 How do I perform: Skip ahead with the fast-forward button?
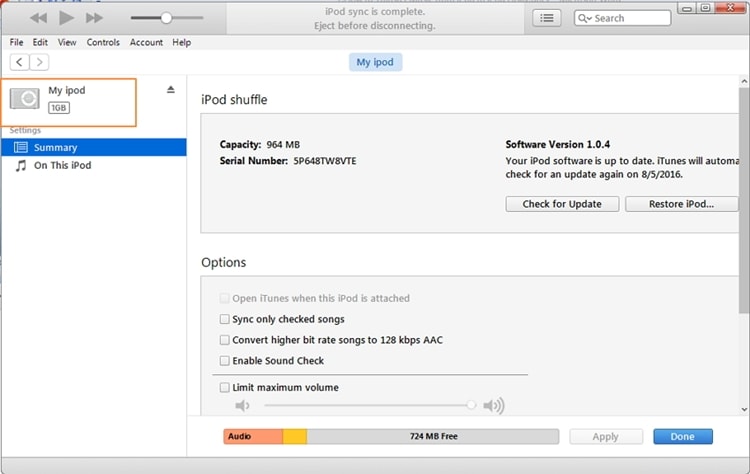pos(94,18)
